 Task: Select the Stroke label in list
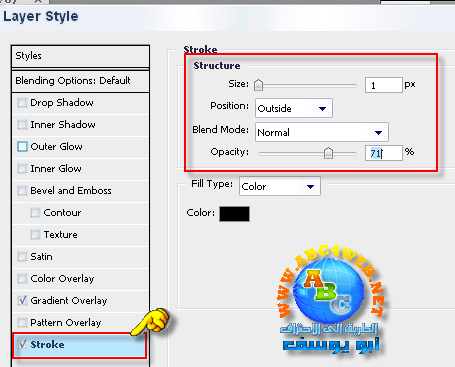pyautogui.click(x=47, y=345)
